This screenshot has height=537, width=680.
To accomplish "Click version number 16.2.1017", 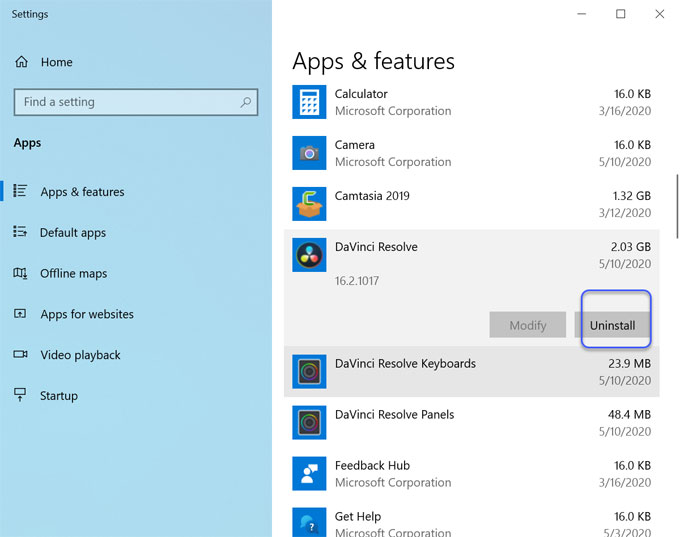I will [357, 281].
